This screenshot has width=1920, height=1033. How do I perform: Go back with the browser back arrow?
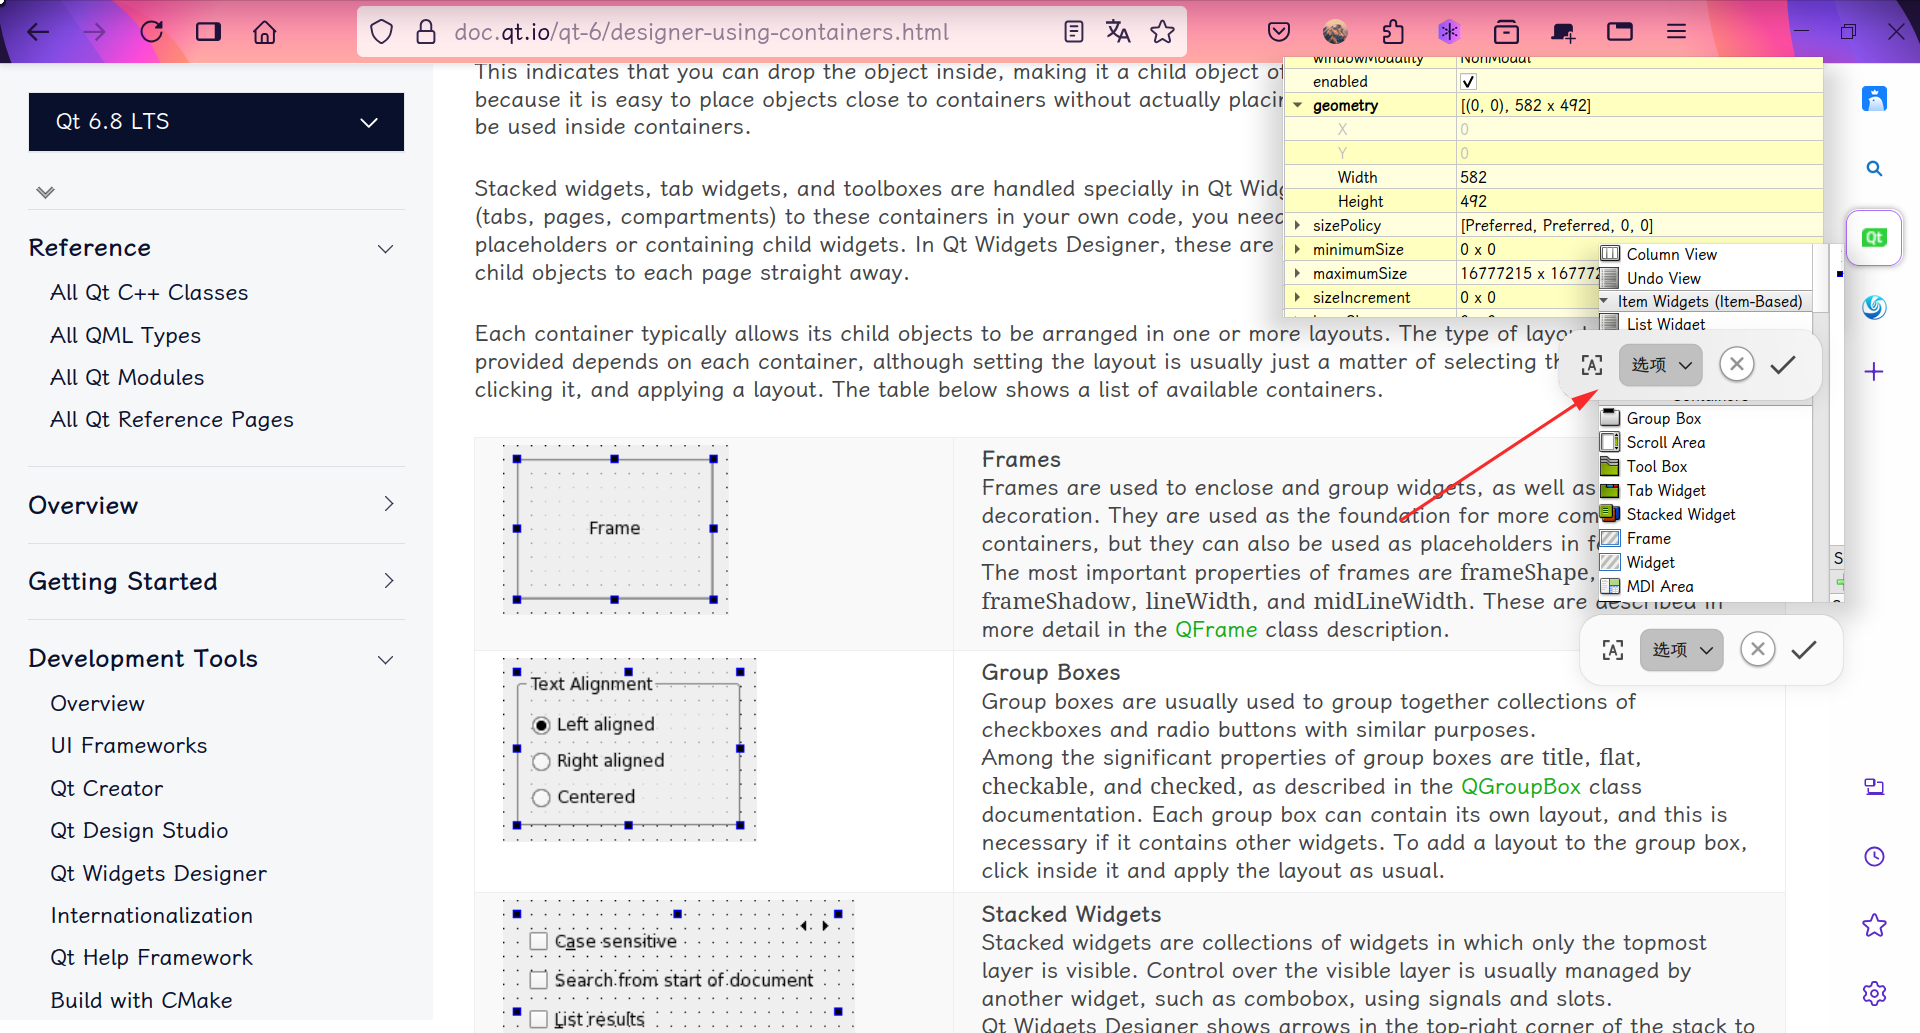click(38, 32)
